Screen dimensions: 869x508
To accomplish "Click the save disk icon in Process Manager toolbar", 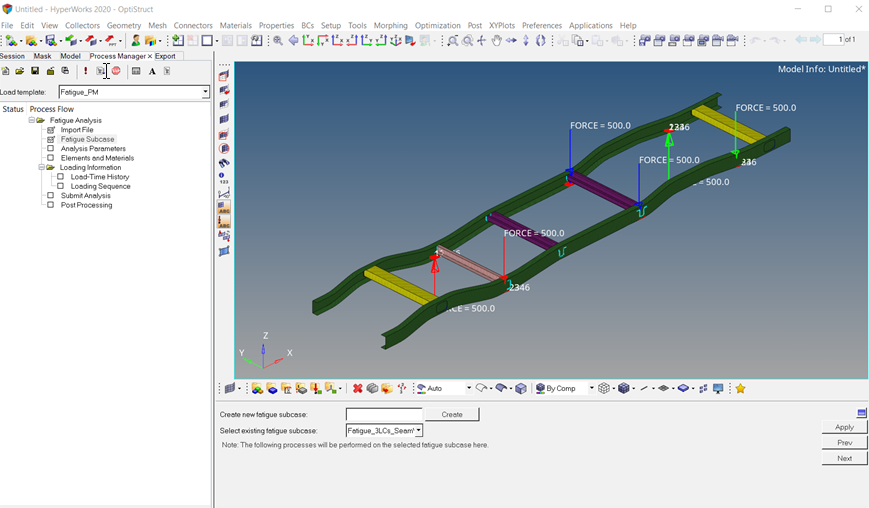I will coord(35,71).
